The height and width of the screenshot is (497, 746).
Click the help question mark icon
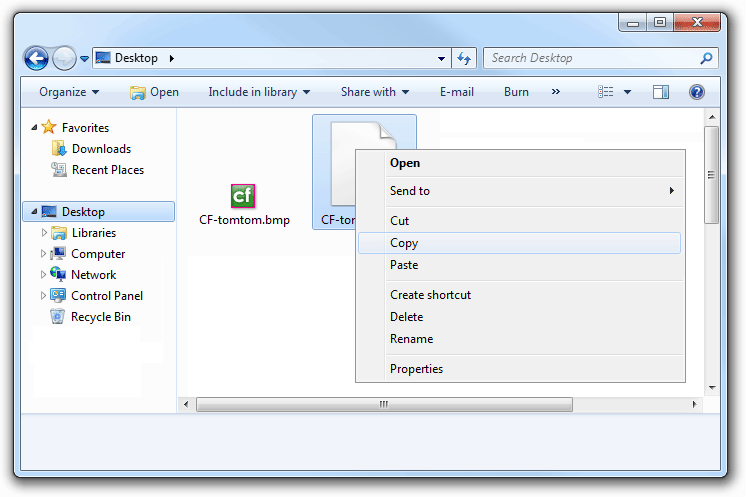[x=697, y=92]
